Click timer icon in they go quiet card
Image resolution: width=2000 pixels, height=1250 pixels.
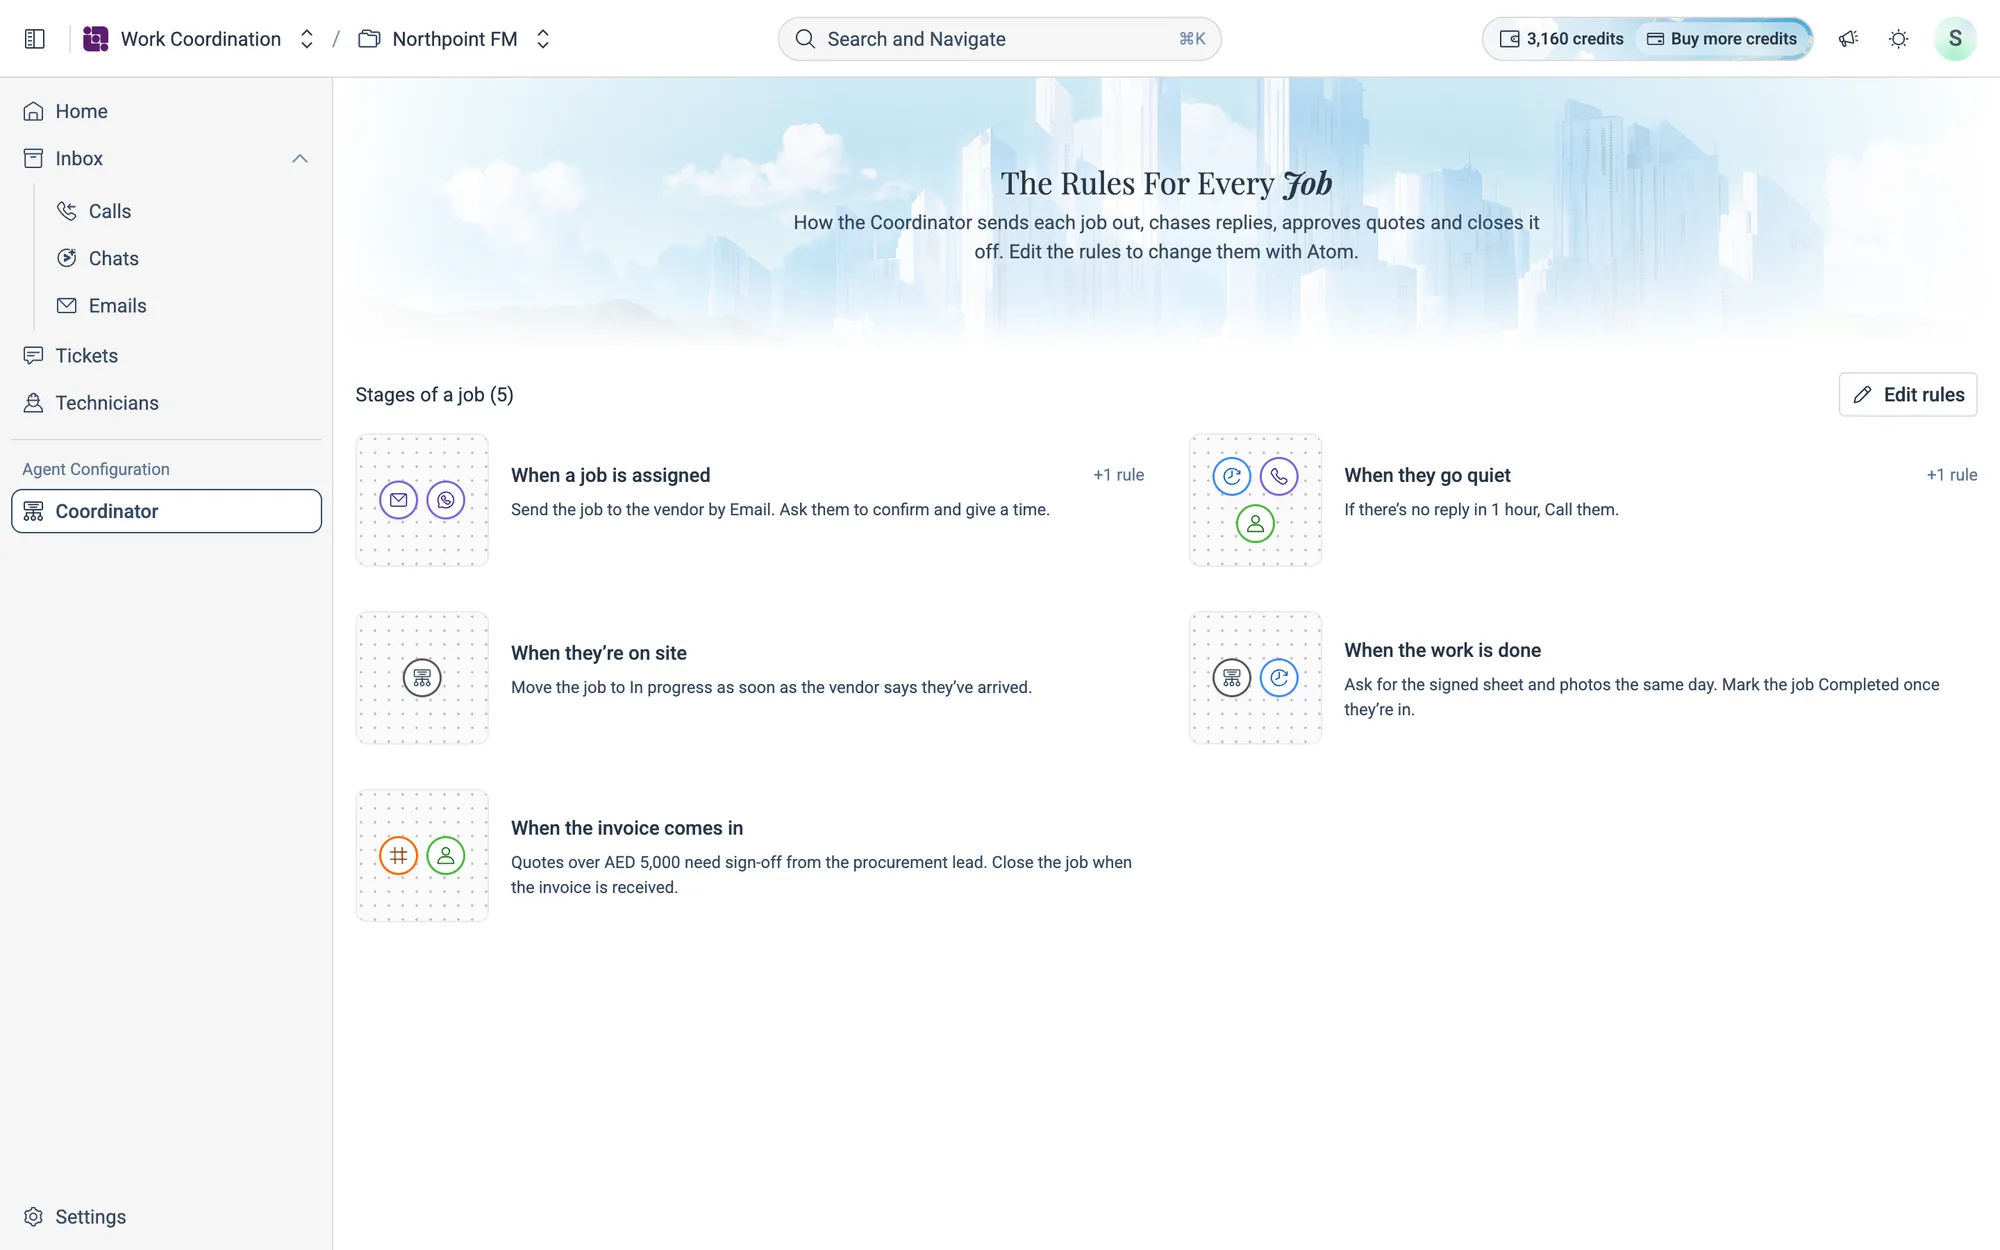pos(1232,476)
